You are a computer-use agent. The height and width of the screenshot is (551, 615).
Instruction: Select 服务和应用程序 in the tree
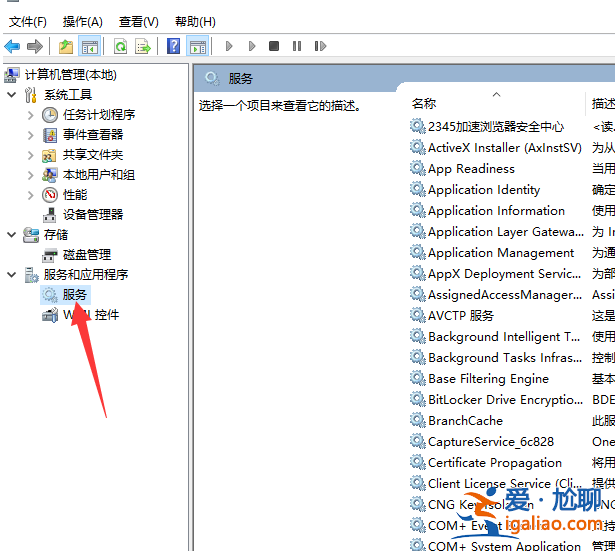point(86,275)
